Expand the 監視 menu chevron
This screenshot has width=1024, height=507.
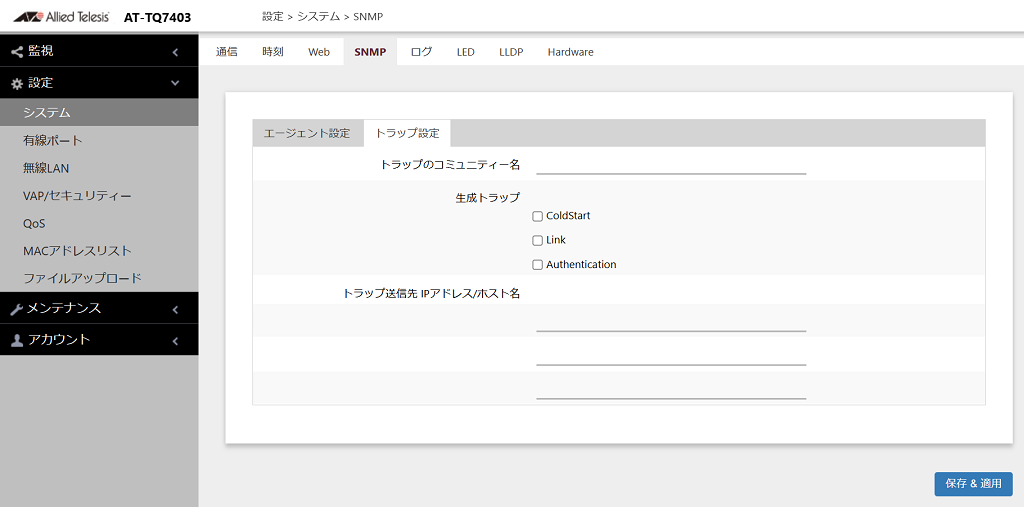click(x=175, y=52)
